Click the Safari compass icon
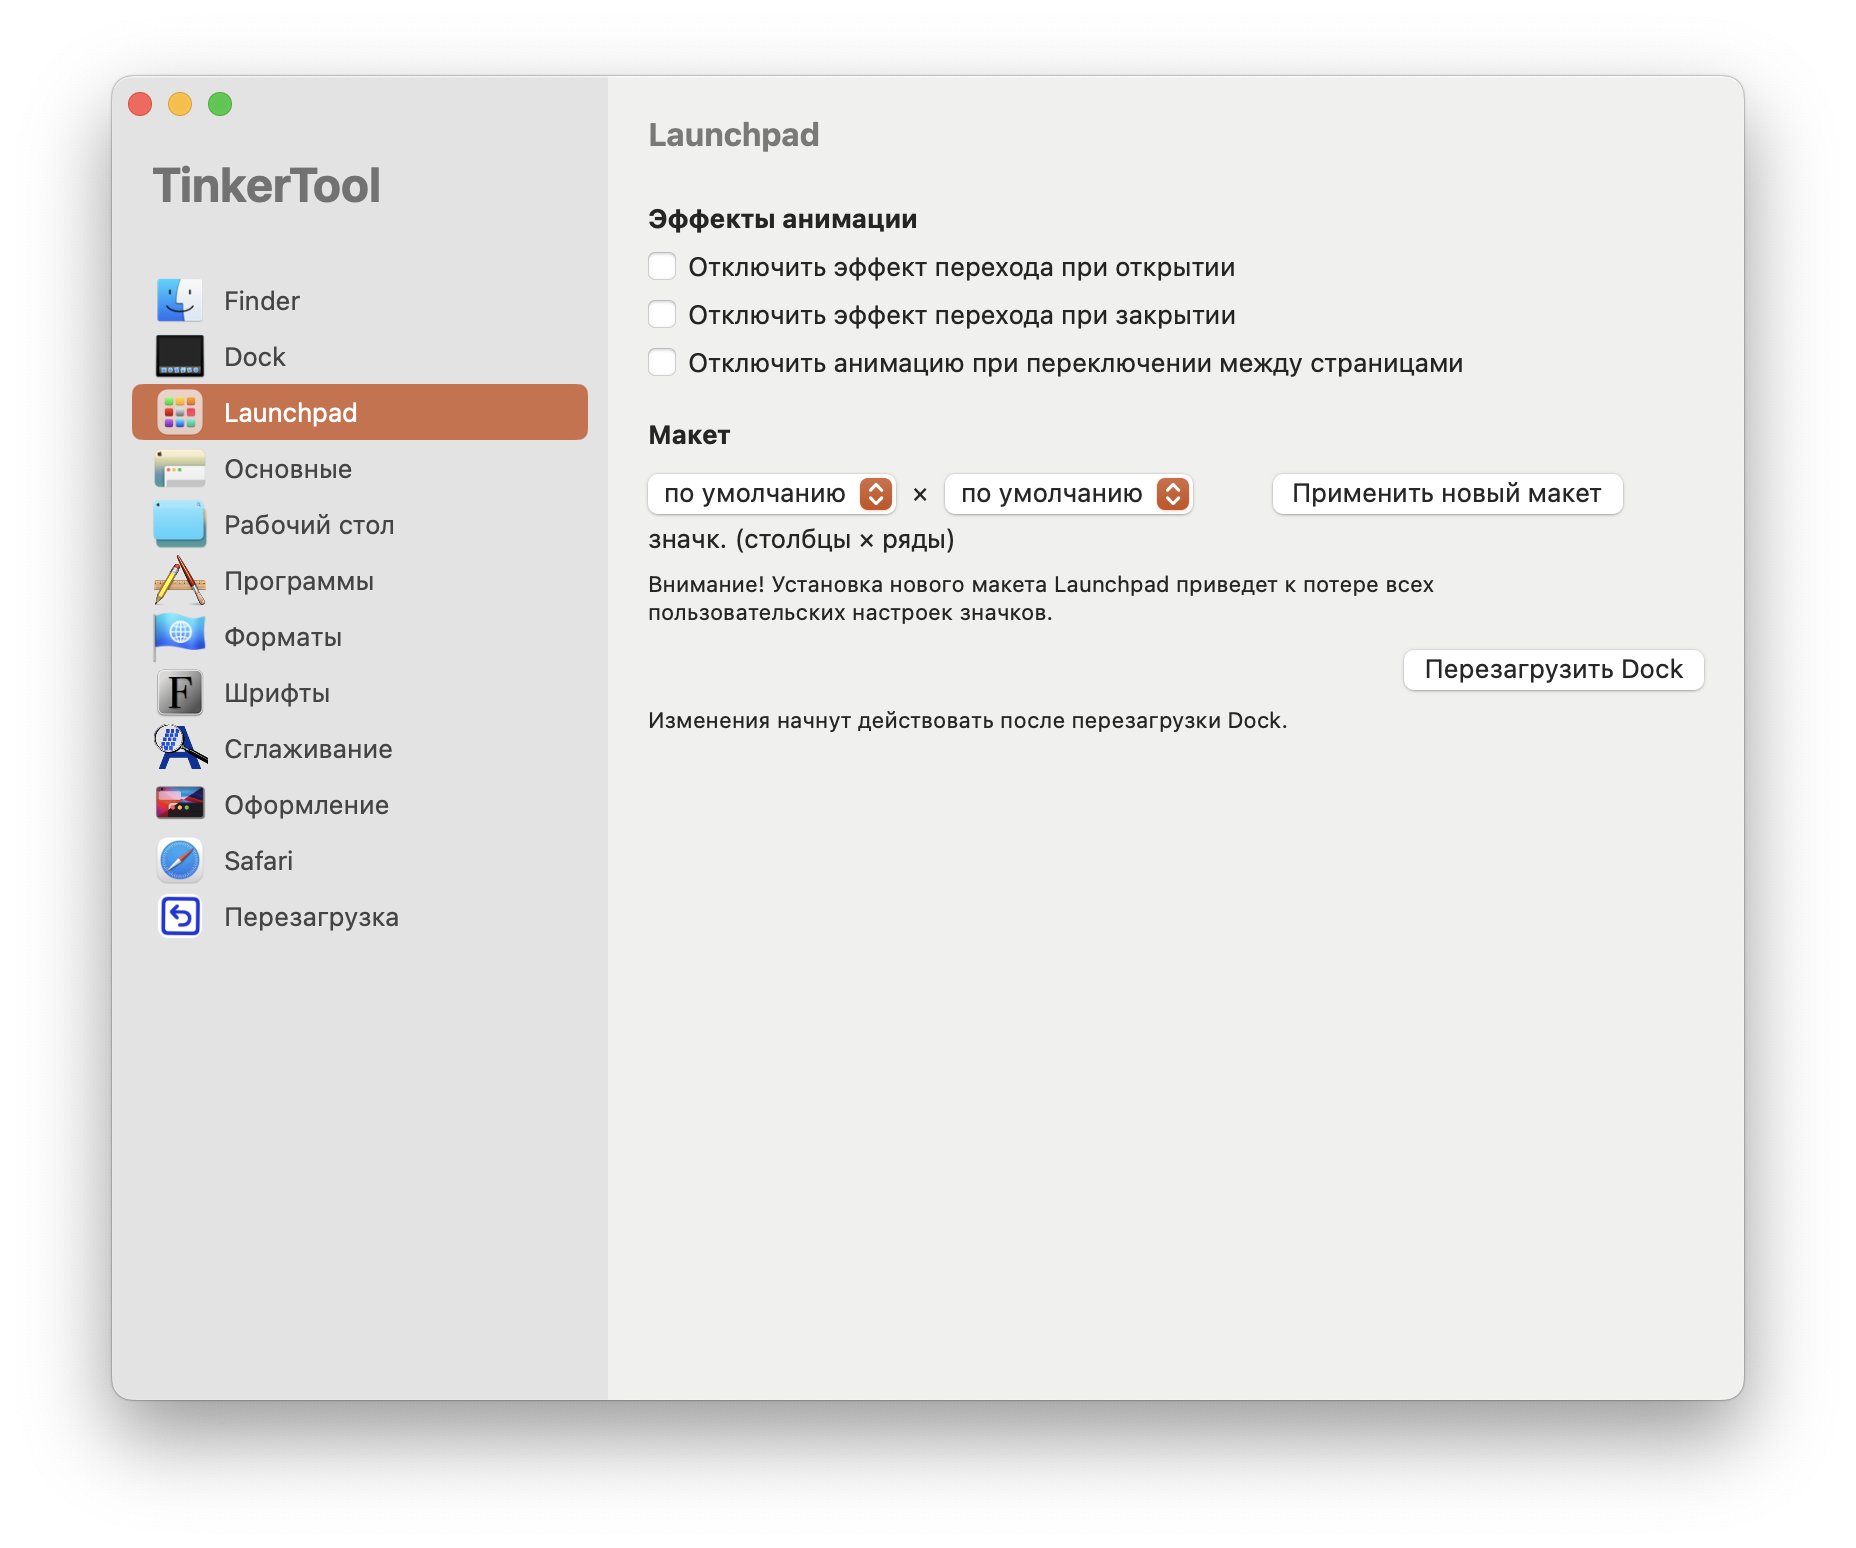The width and height of the screenshot is (1856, 1548). coord(180,860)
